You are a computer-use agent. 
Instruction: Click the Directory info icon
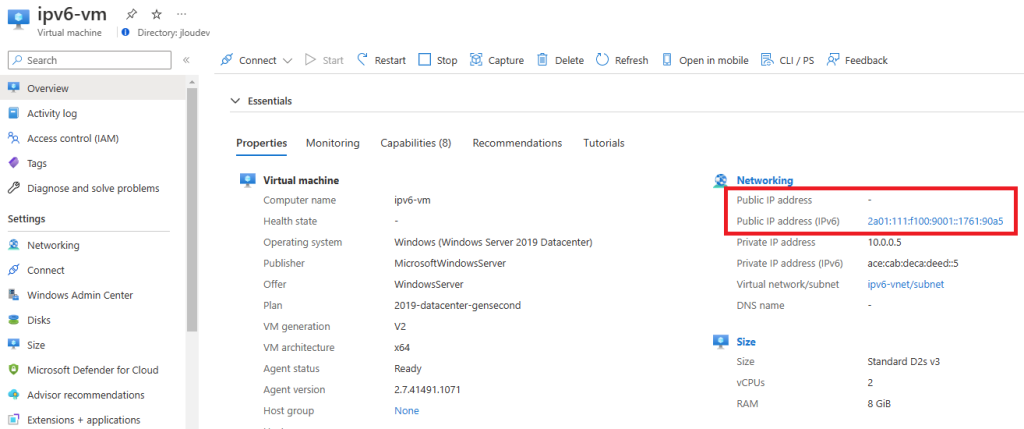coord(125,32)
